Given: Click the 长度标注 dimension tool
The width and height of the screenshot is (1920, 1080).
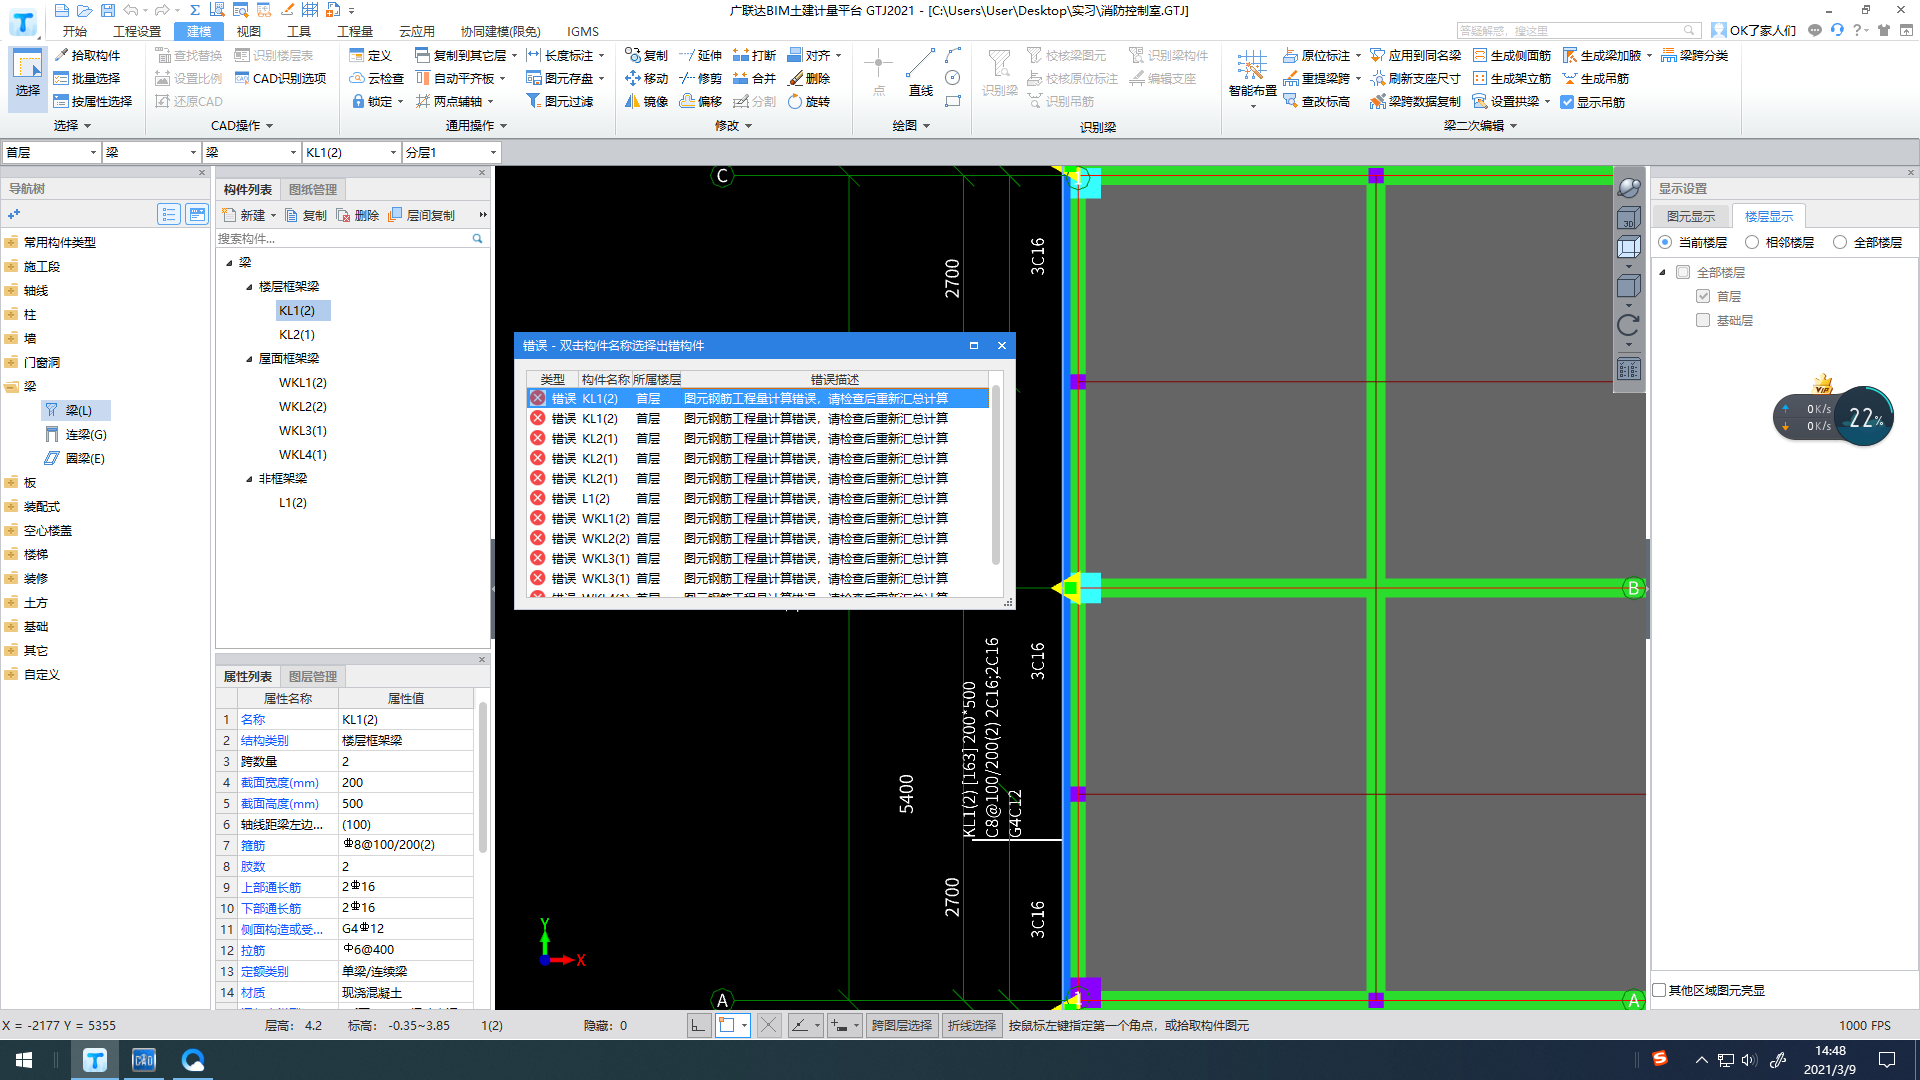Looking at the screenshot, I should click(566, 55).
